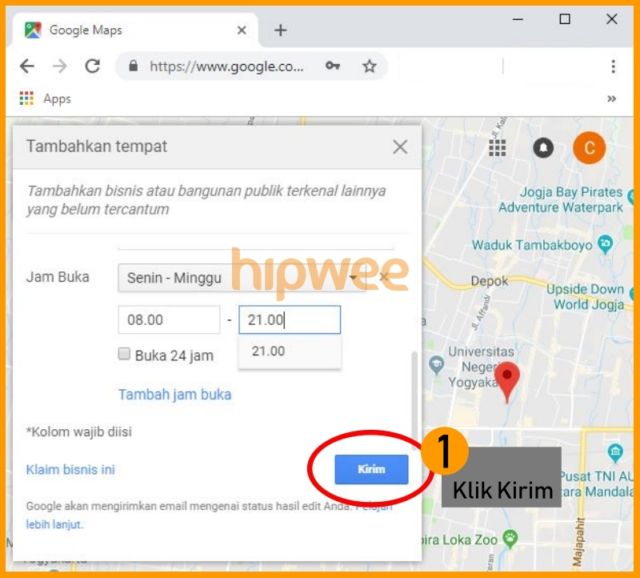The height and width of the screenshot is (578, 640).
Task: Close the Tambahkan tempat dialog
Action: pyautogui.click(x=400, y=147)
